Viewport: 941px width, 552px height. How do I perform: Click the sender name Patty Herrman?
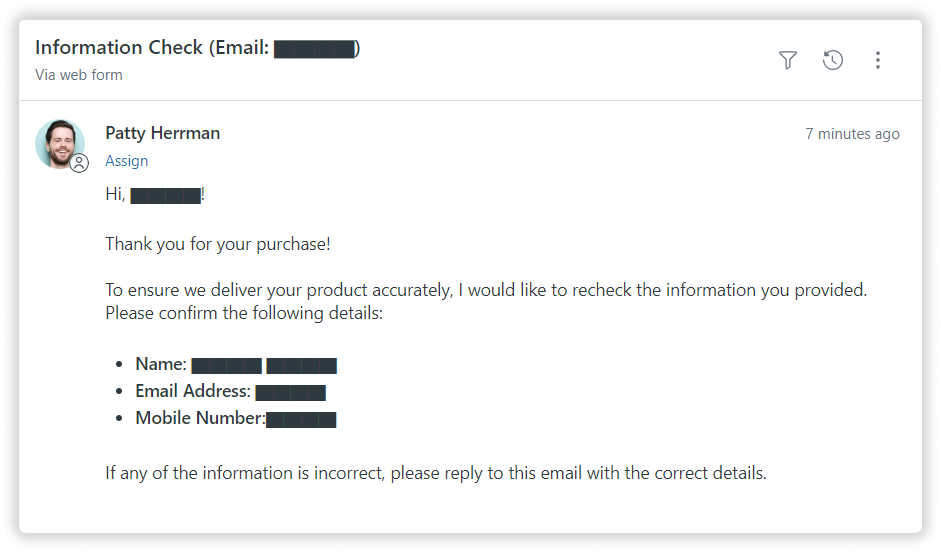tap(162, 133)
